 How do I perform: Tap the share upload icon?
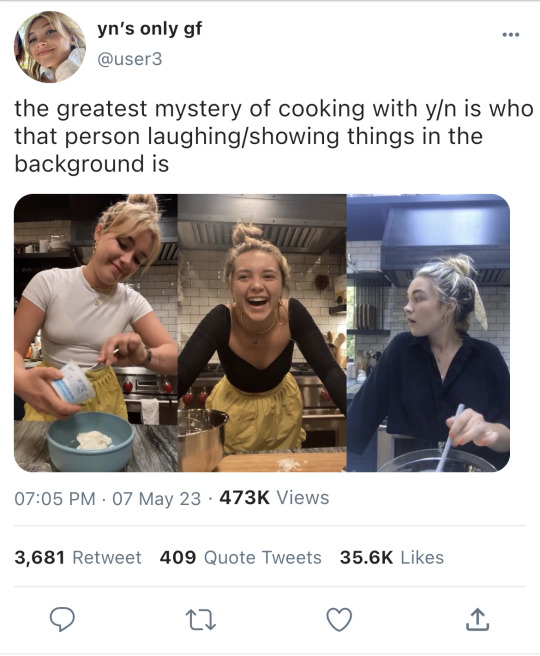[x=477, y=620]
